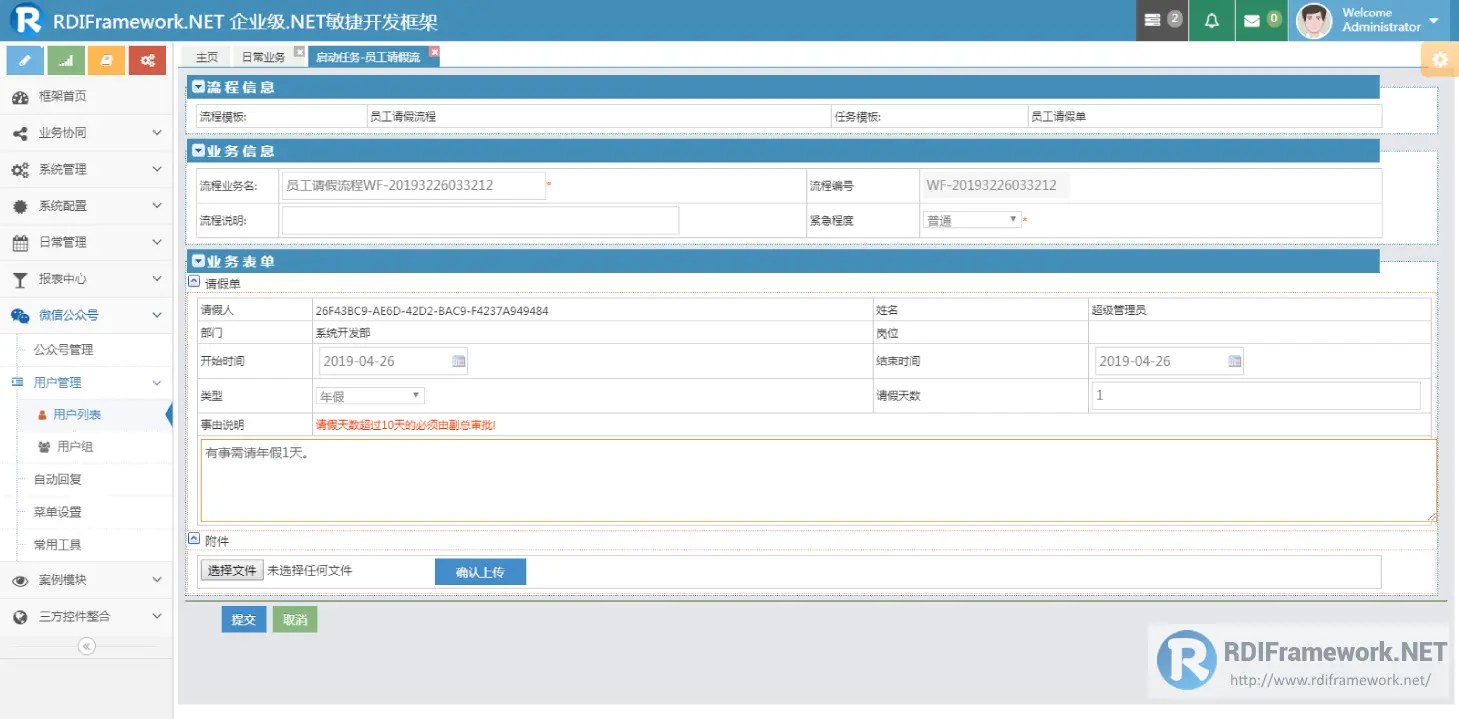Click the 开始时间 date field
The width and height of the screenshot is (1459, 719).
(x=393, y=361)
